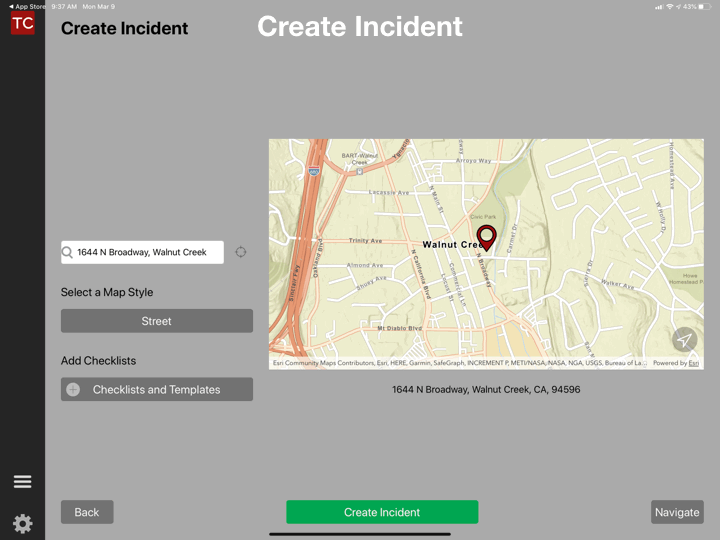Viewport: 720px width, 540px height.
Task: Tap the battery icon in status bar
Action: [703, 6]
